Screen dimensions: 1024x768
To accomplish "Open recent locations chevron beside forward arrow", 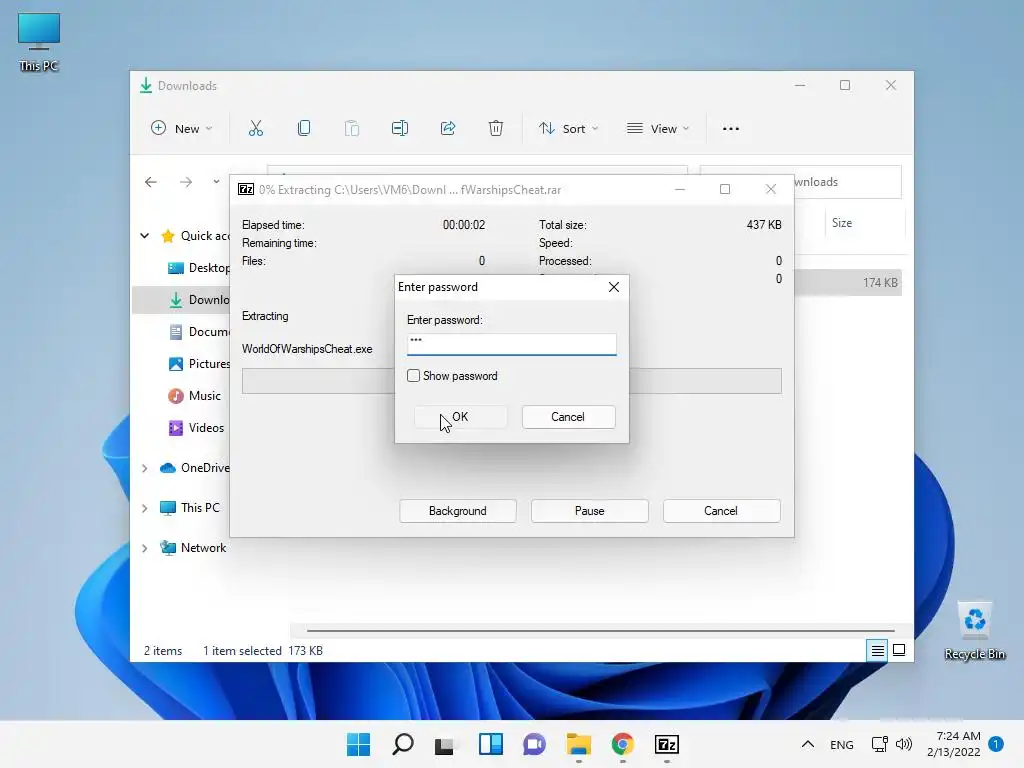I will (x=216, y=182).
